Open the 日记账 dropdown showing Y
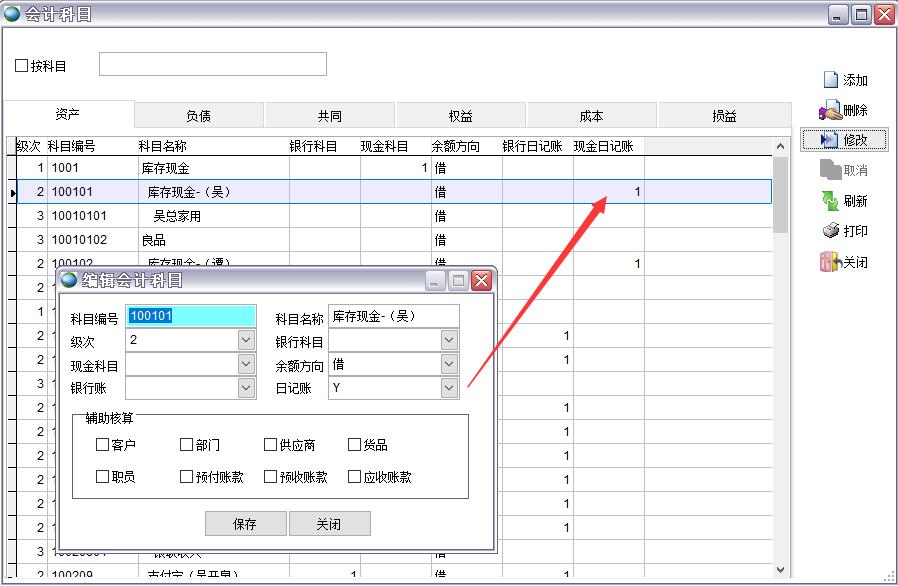Image resolution: width=898 pixels, height=586 pixels. [449, 388]
